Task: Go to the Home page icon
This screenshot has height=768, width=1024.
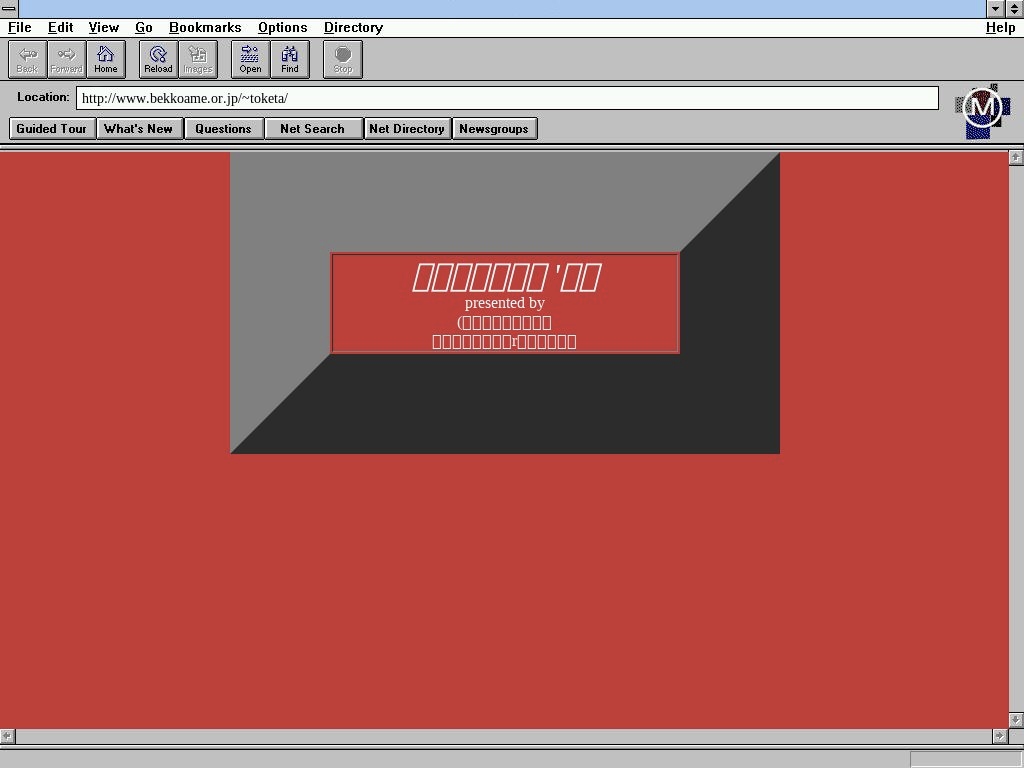Action: pos(106,59)
